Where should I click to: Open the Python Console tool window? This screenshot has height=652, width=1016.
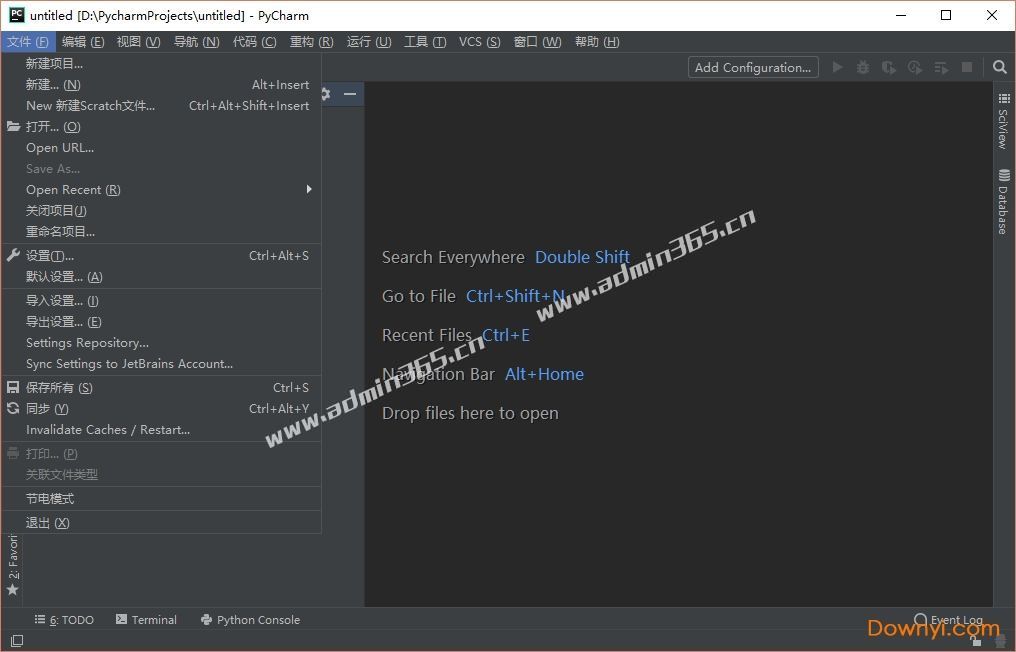[251, 620]
